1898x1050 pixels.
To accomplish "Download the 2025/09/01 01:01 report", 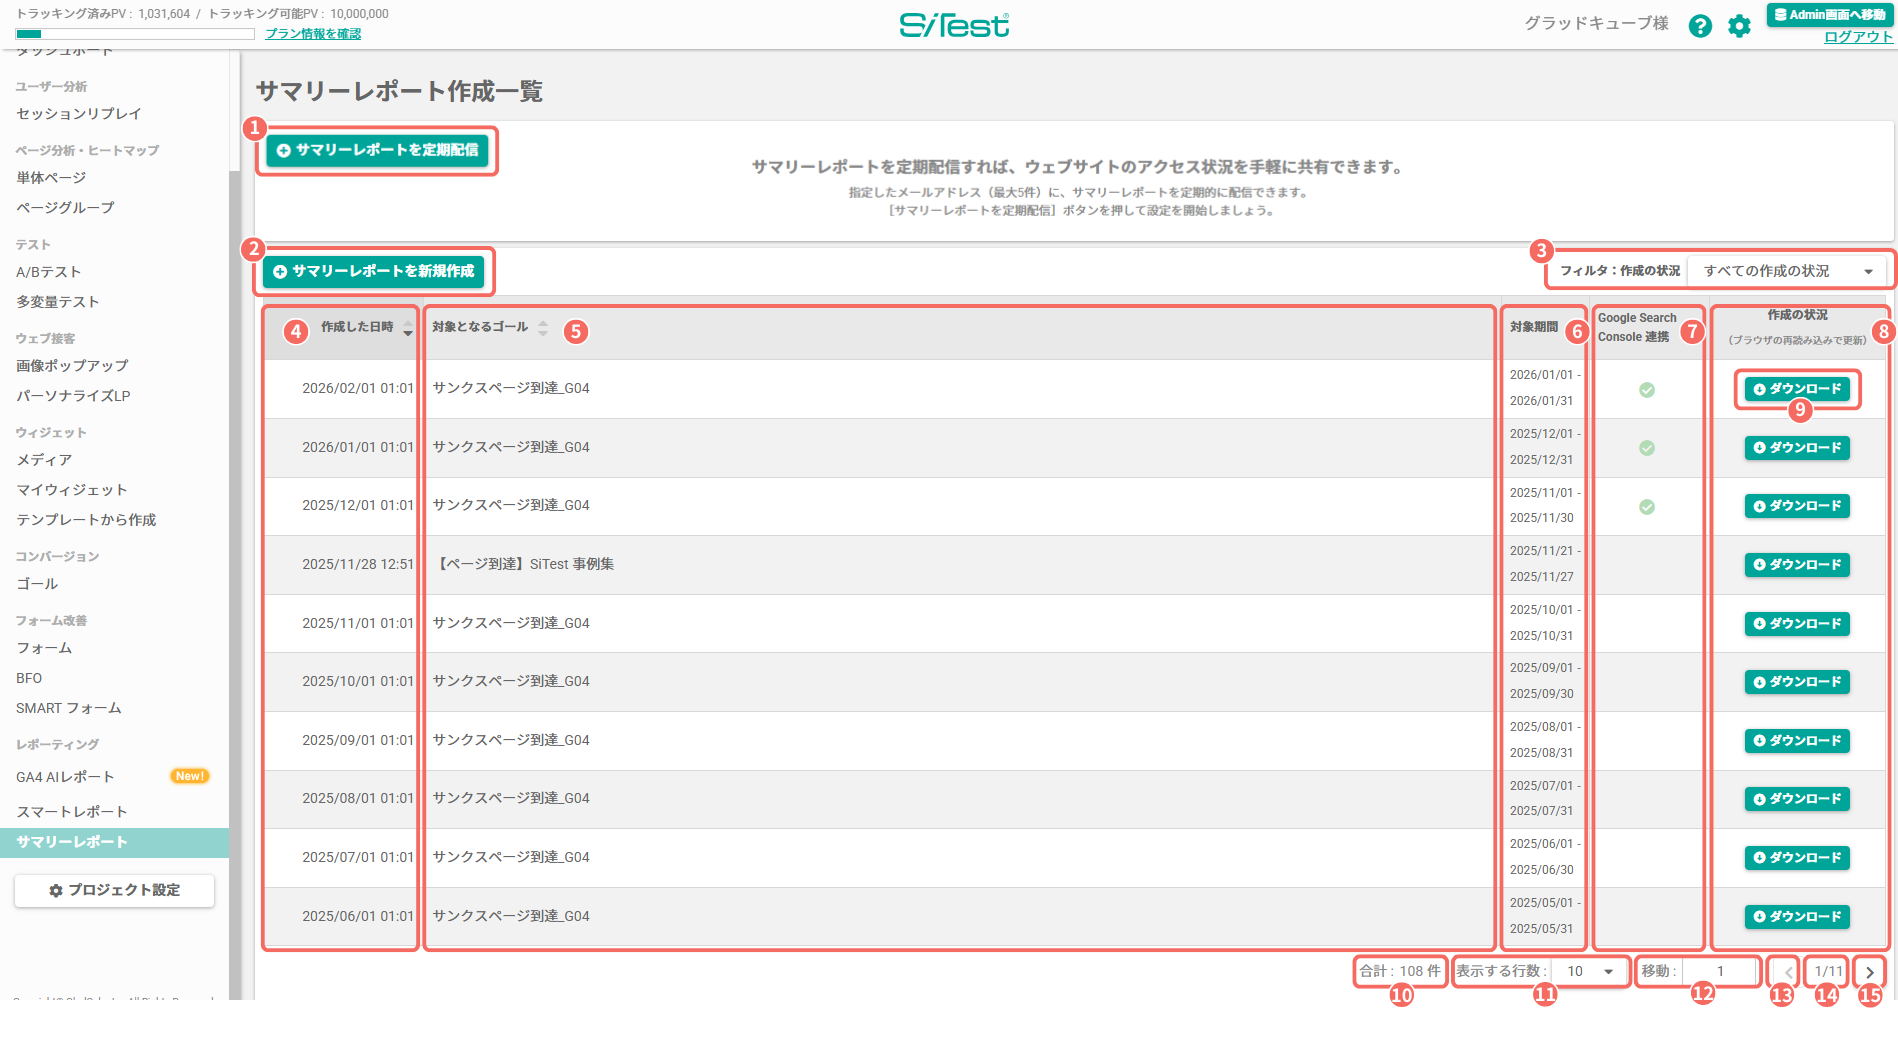I will 1797,741.
